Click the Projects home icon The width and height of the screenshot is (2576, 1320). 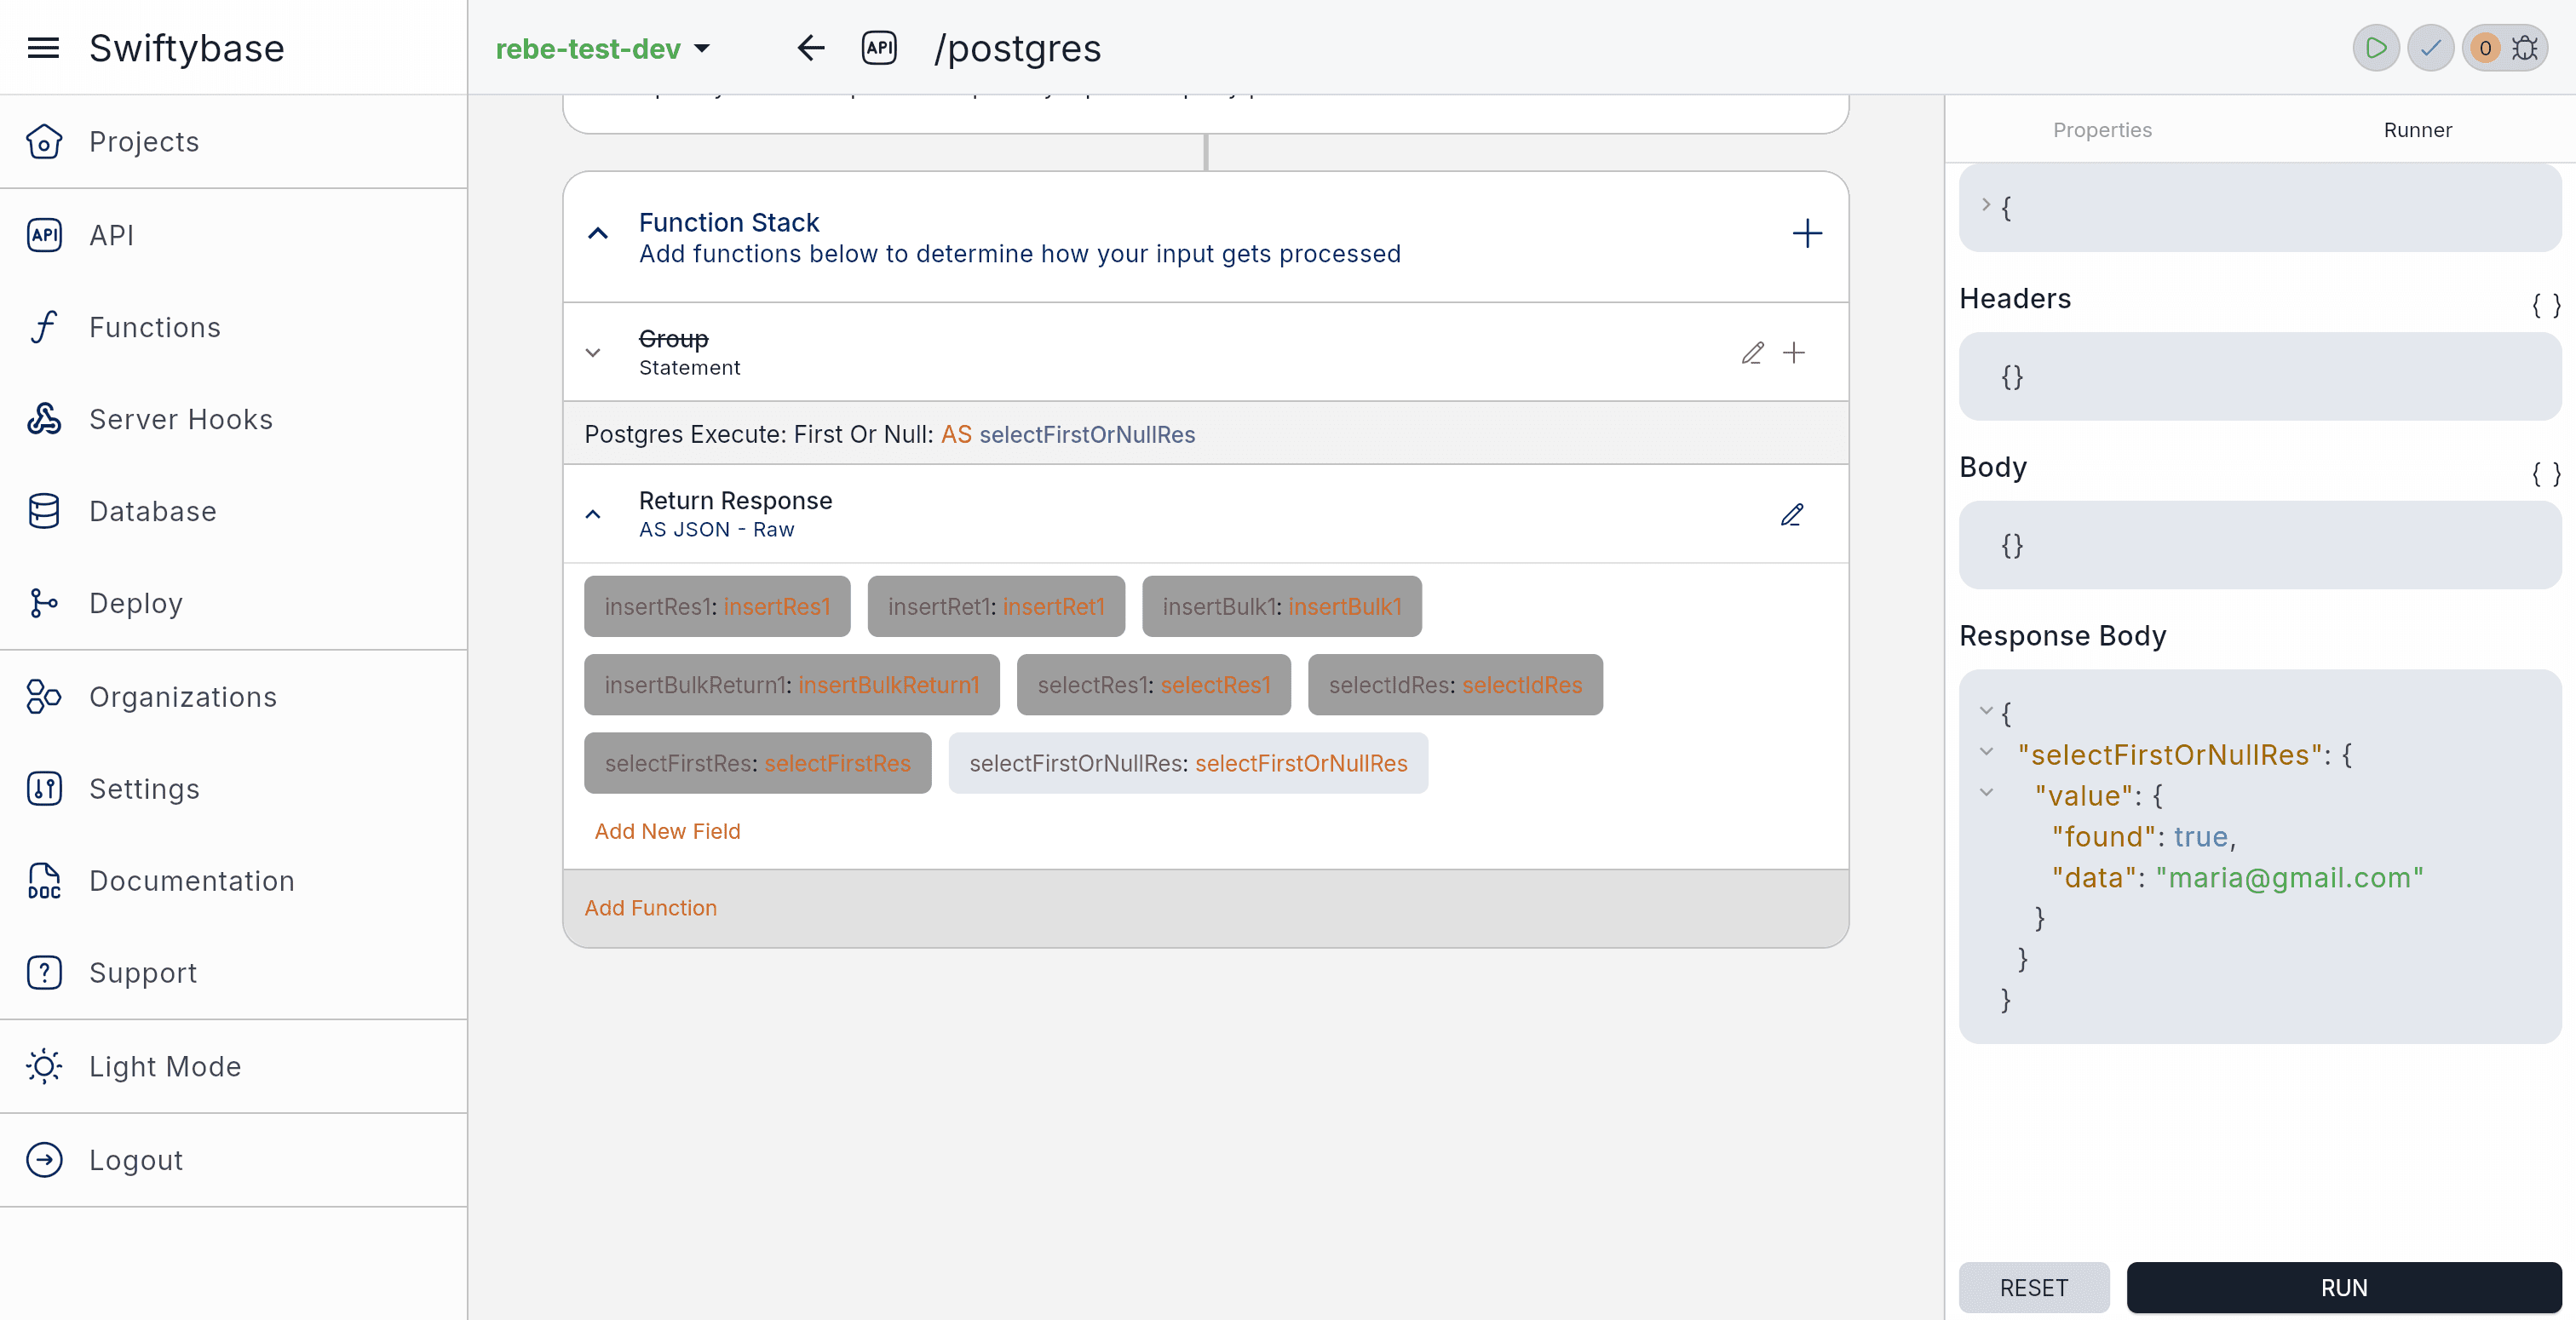point(44,142)
